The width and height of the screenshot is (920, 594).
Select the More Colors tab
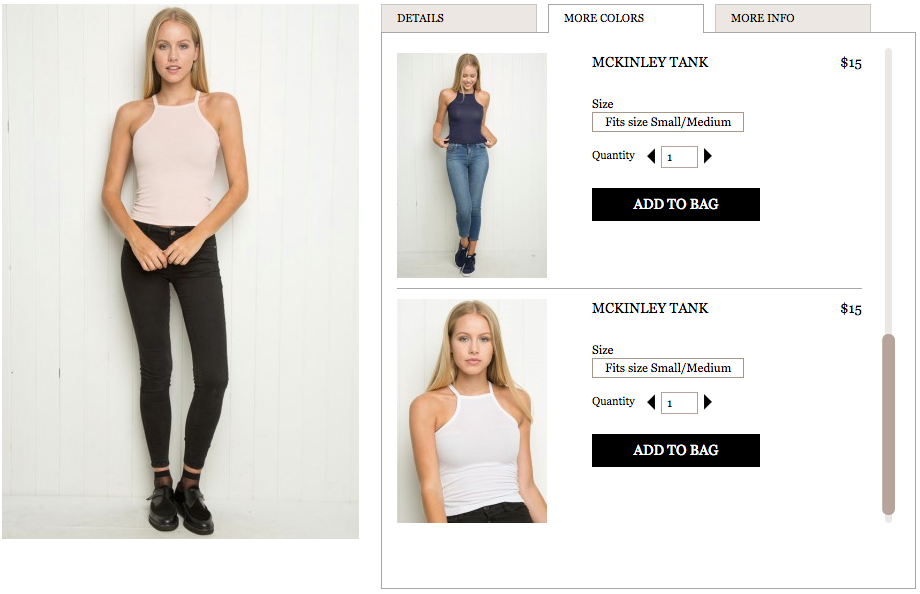(626, 18)
